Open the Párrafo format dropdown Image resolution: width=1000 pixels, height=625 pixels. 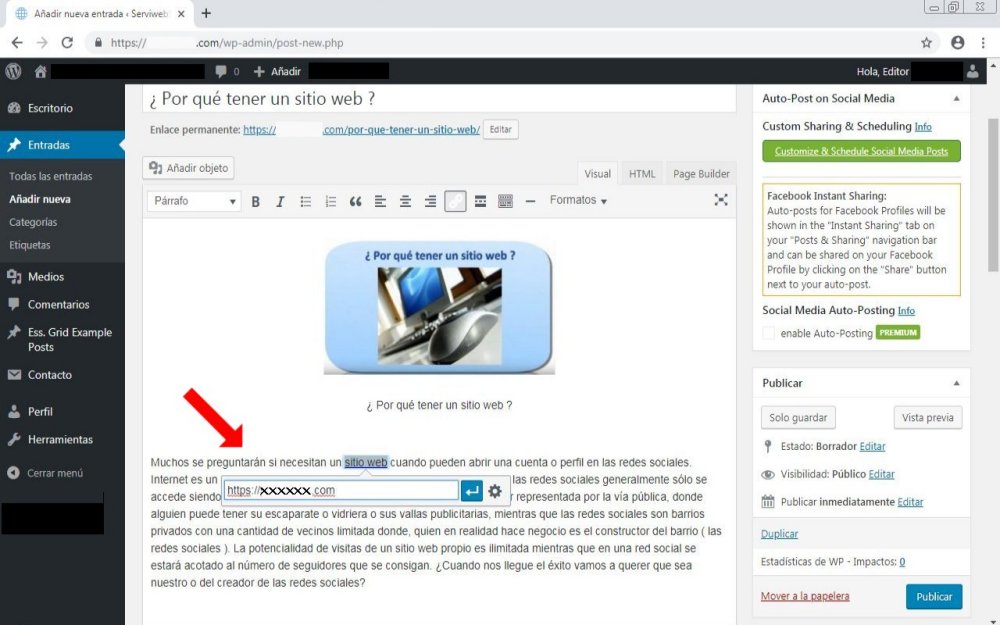pos(194,201)
